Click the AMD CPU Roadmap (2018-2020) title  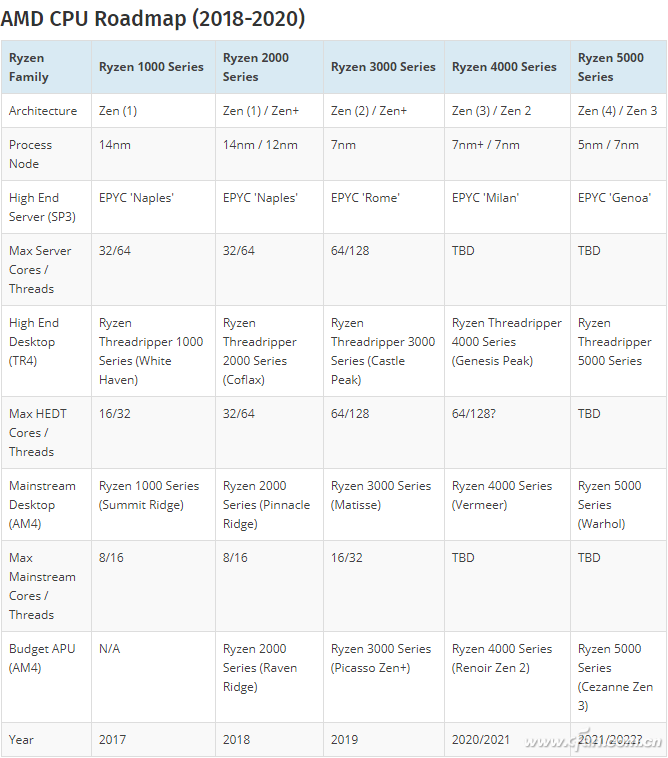[153, 18]
